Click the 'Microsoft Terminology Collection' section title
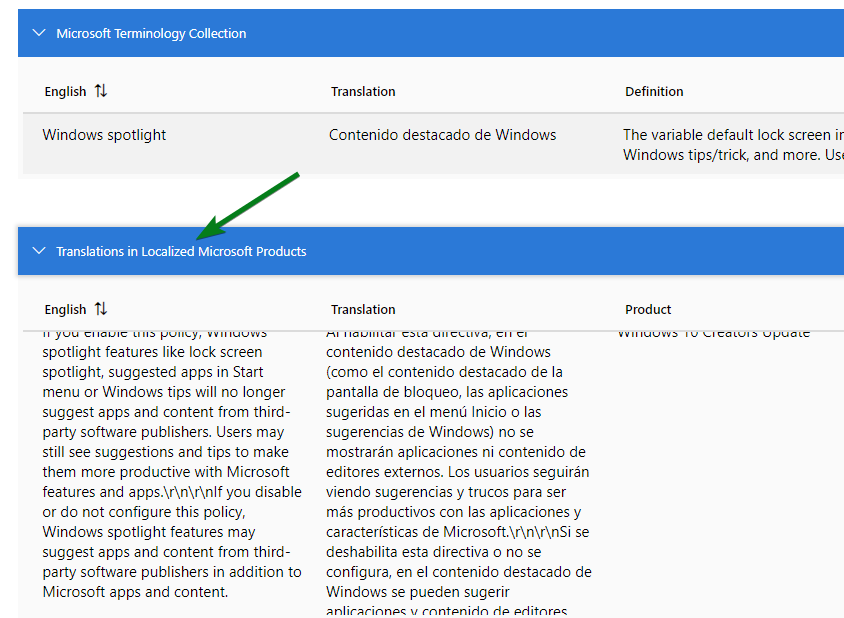The image size is (844, 618). click(151, 33)
